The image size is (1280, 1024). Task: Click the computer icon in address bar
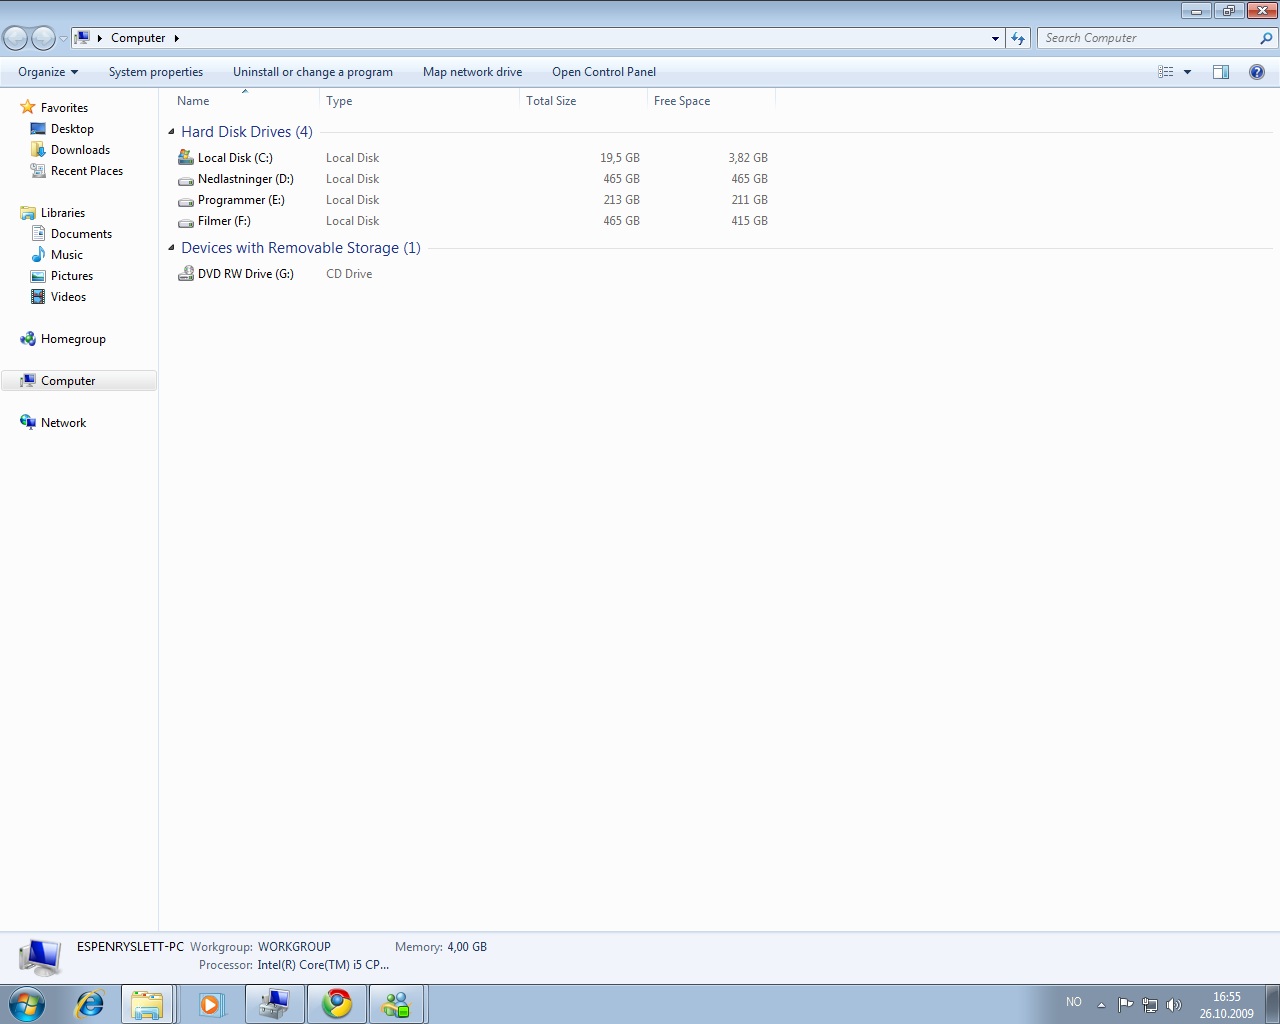tap(83, 38)
